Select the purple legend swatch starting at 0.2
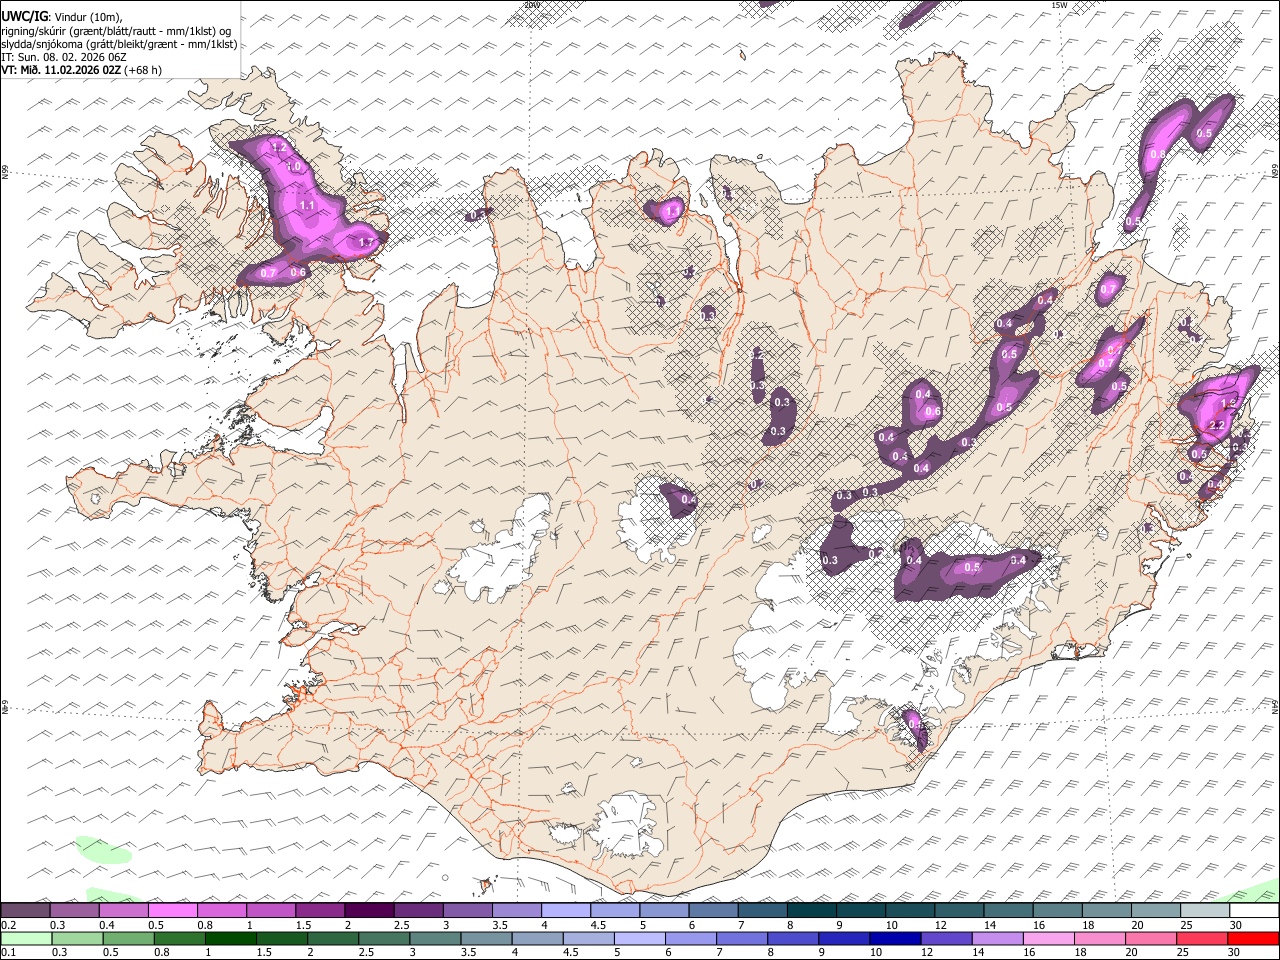This screenshot has width=1280, height=960. (25, 911)
